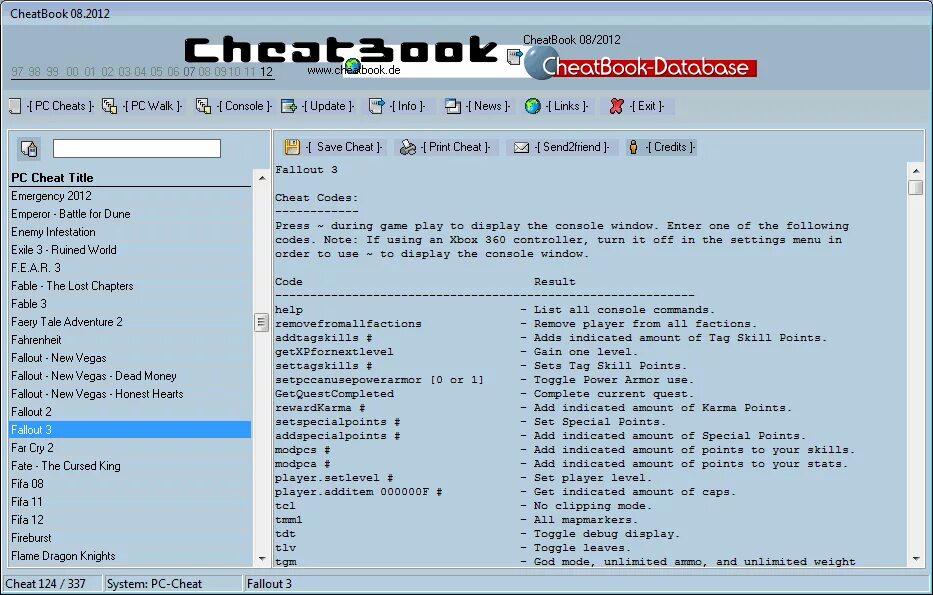
Task: Click the Update arrow icon
Action: (x=289, y=106)
